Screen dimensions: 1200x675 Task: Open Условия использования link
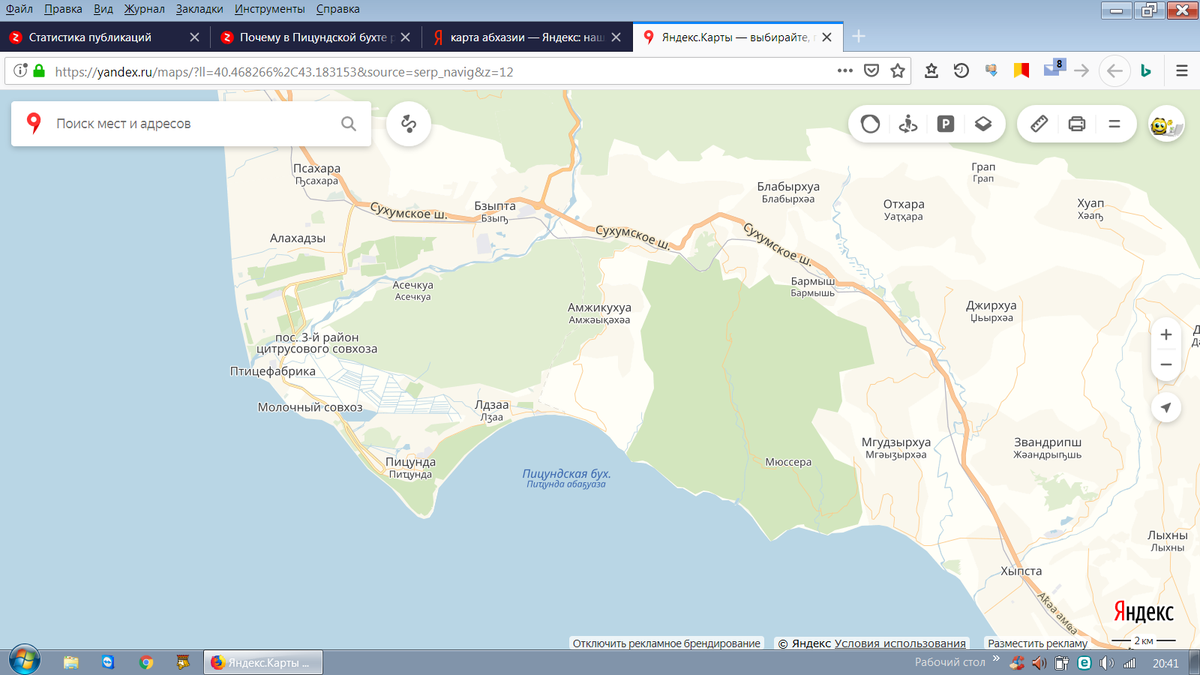point(901,643)
